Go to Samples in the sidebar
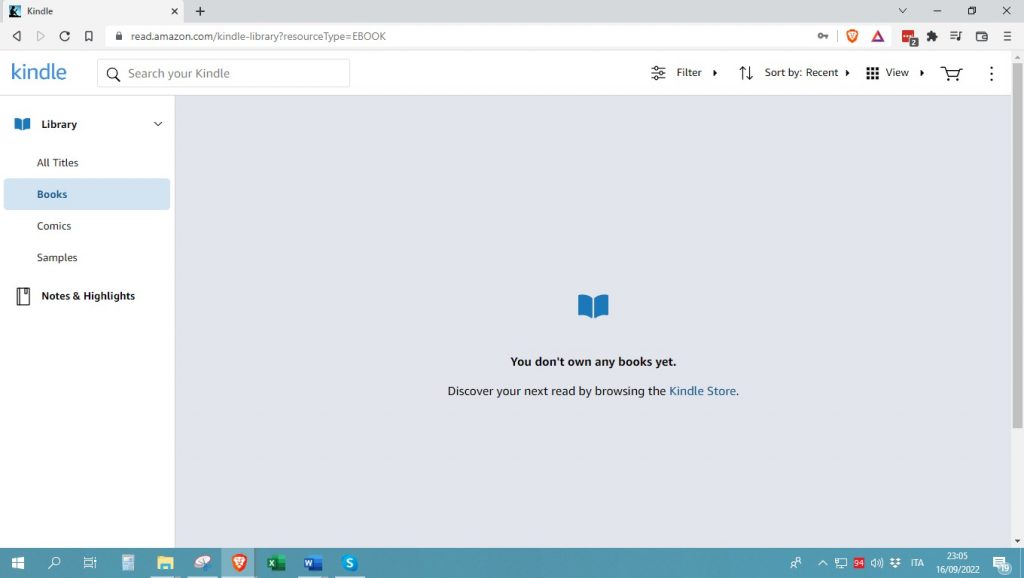1024x578 pixels. [x=57, y=257]
